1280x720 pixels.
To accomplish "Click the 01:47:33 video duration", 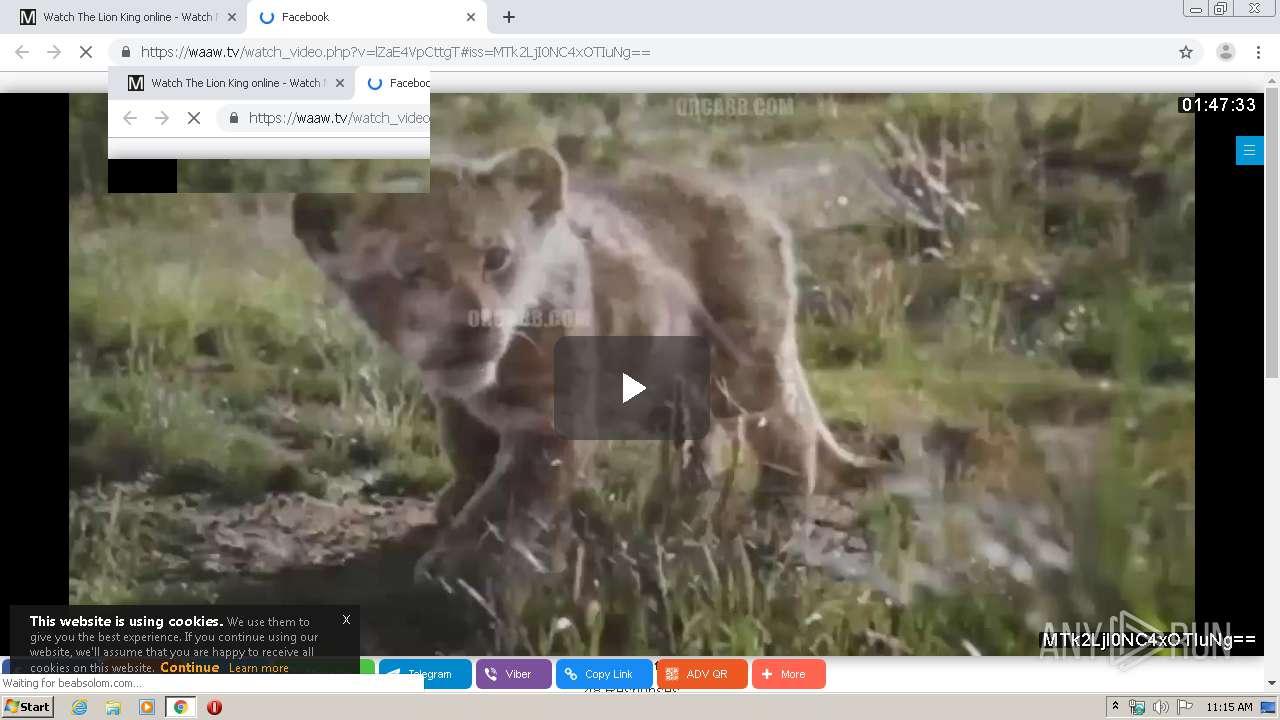I will click(1218, 105).
